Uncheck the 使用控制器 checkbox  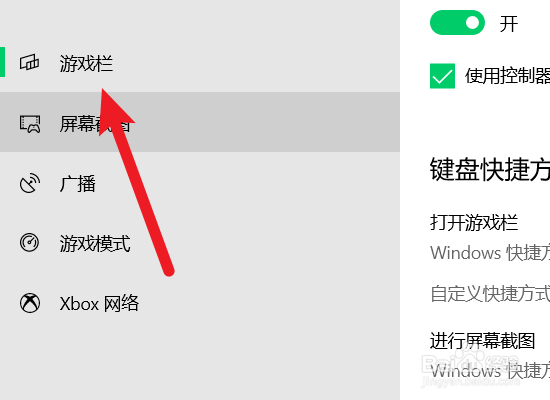tap(442, 76)
